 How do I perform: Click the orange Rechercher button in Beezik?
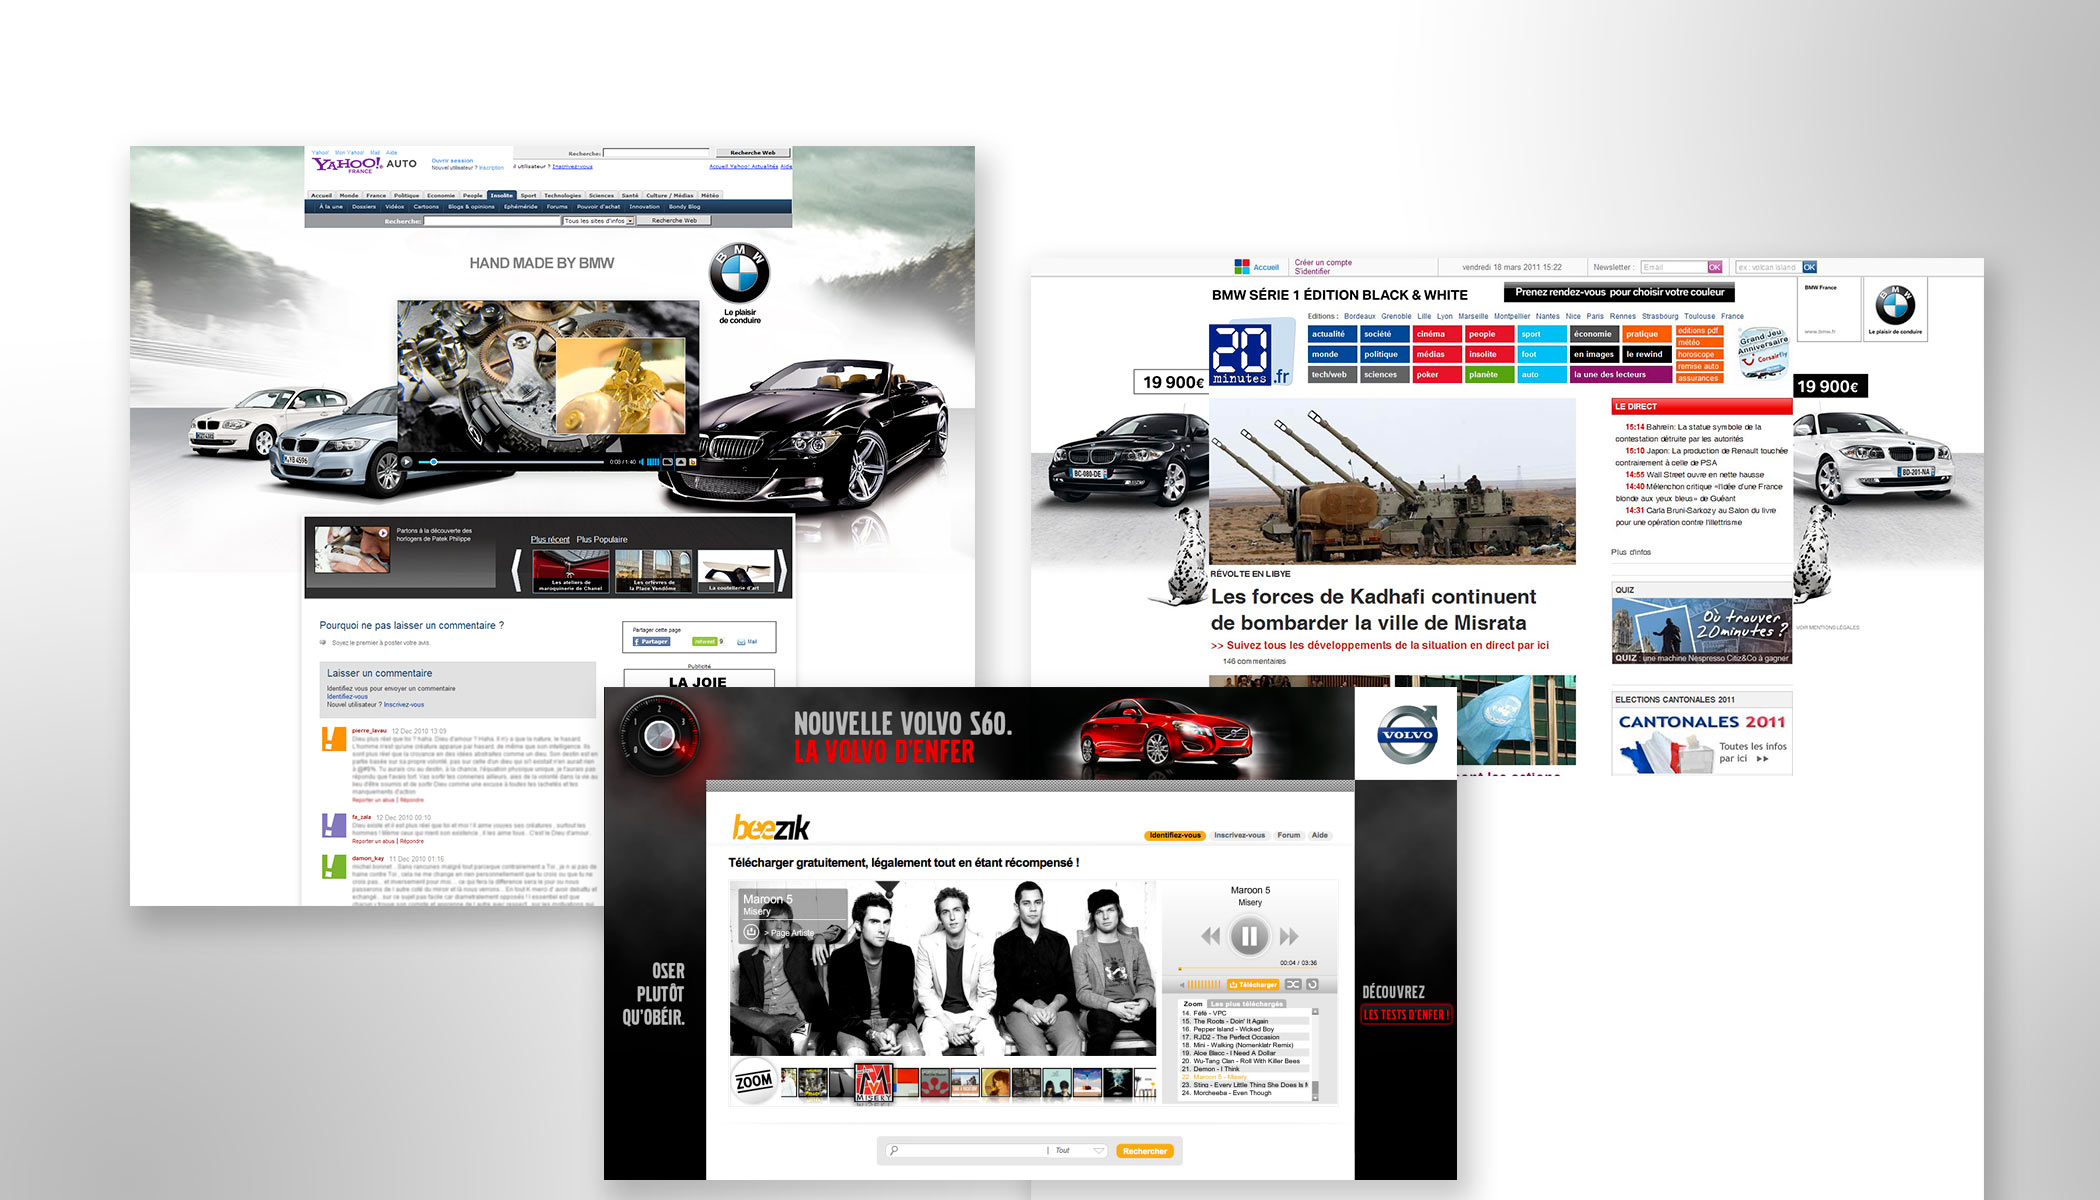[1144, 1151]
